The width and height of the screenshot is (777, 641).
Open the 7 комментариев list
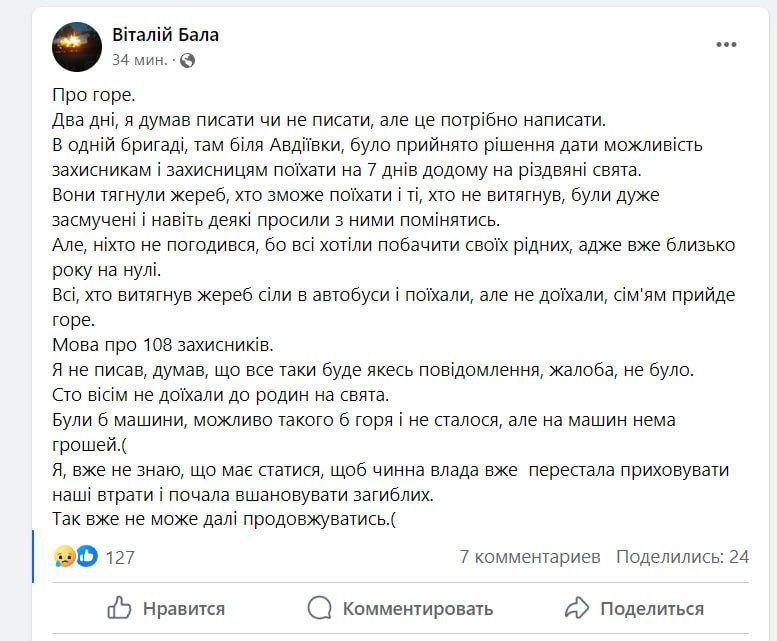pos(530,557)
